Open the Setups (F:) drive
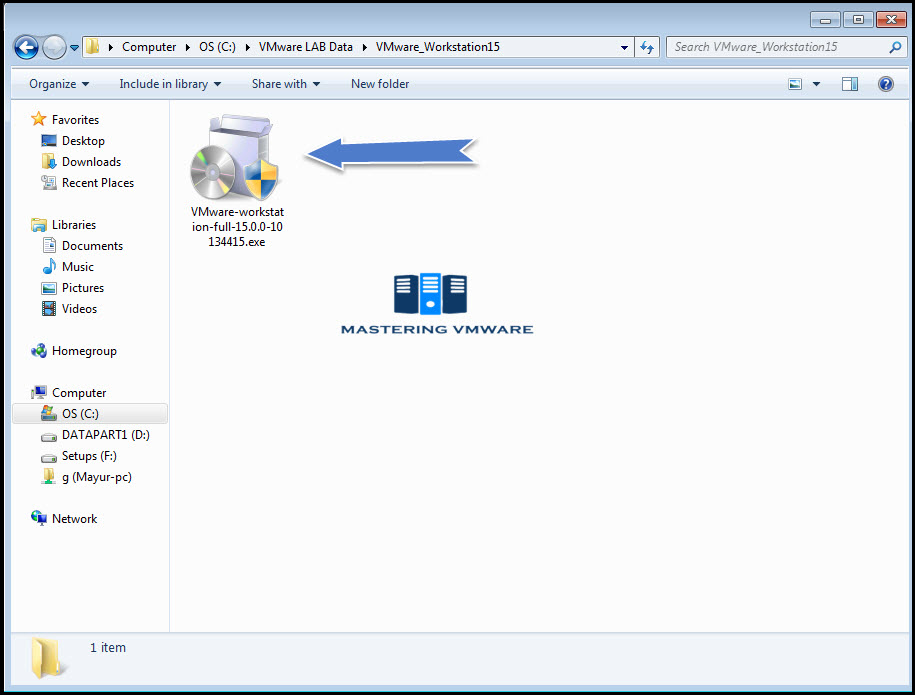Viewport: 915px width, 695px height. pos(89,456)
